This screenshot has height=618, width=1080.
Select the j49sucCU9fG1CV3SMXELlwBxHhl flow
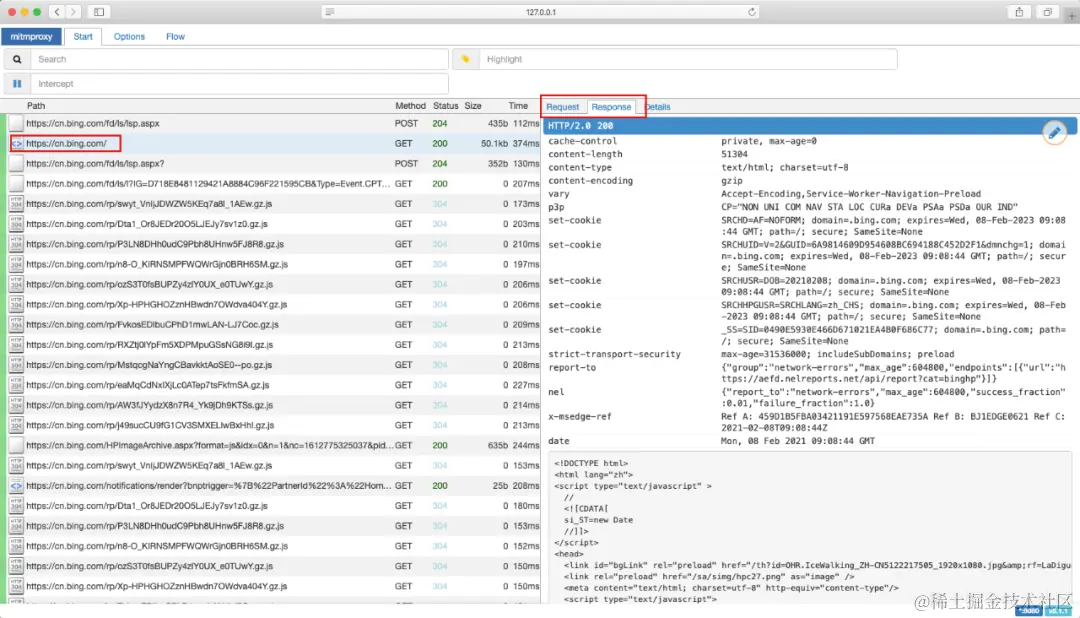click(x=274, y=425)
